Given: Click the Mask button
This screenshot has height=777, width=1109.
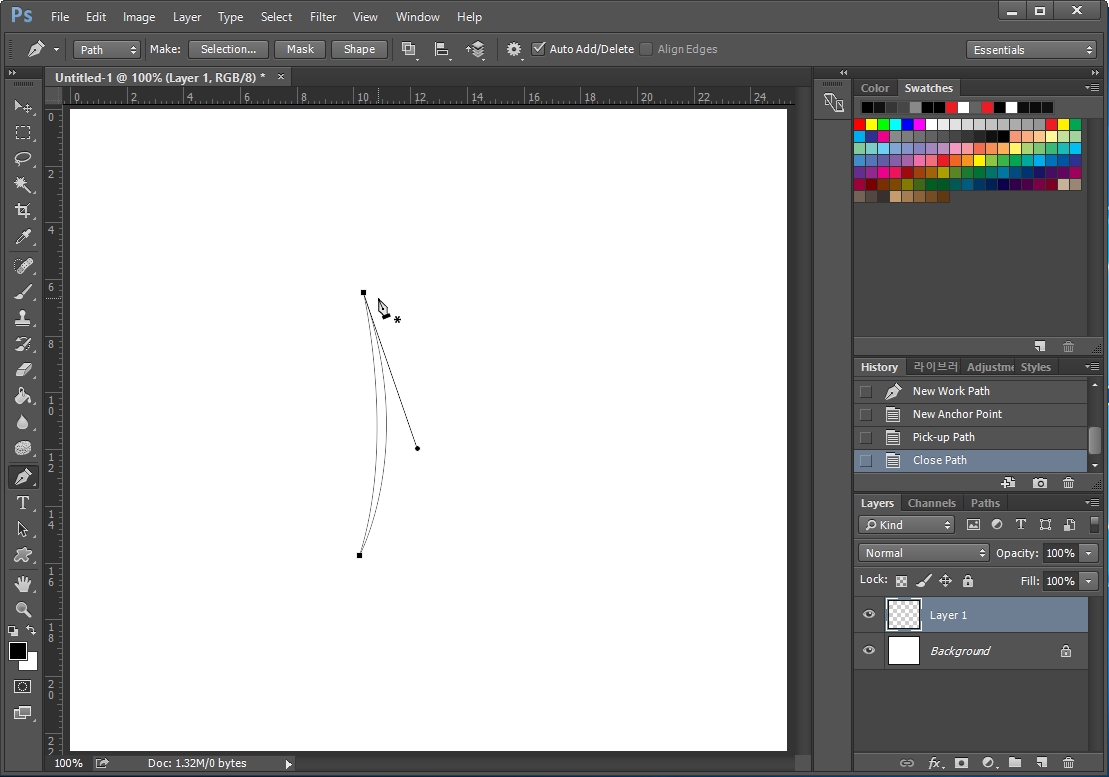Looking at the screenshot, I should pyautogui.click(x=300, y=49).
